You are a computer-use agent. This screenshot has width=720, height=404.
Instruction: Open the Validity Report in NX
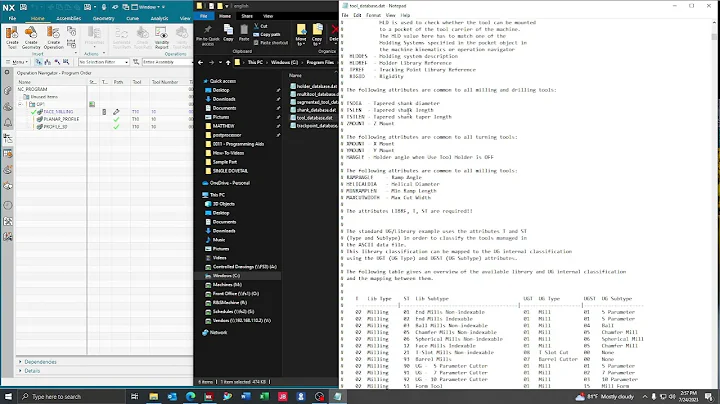click(161, 37)
